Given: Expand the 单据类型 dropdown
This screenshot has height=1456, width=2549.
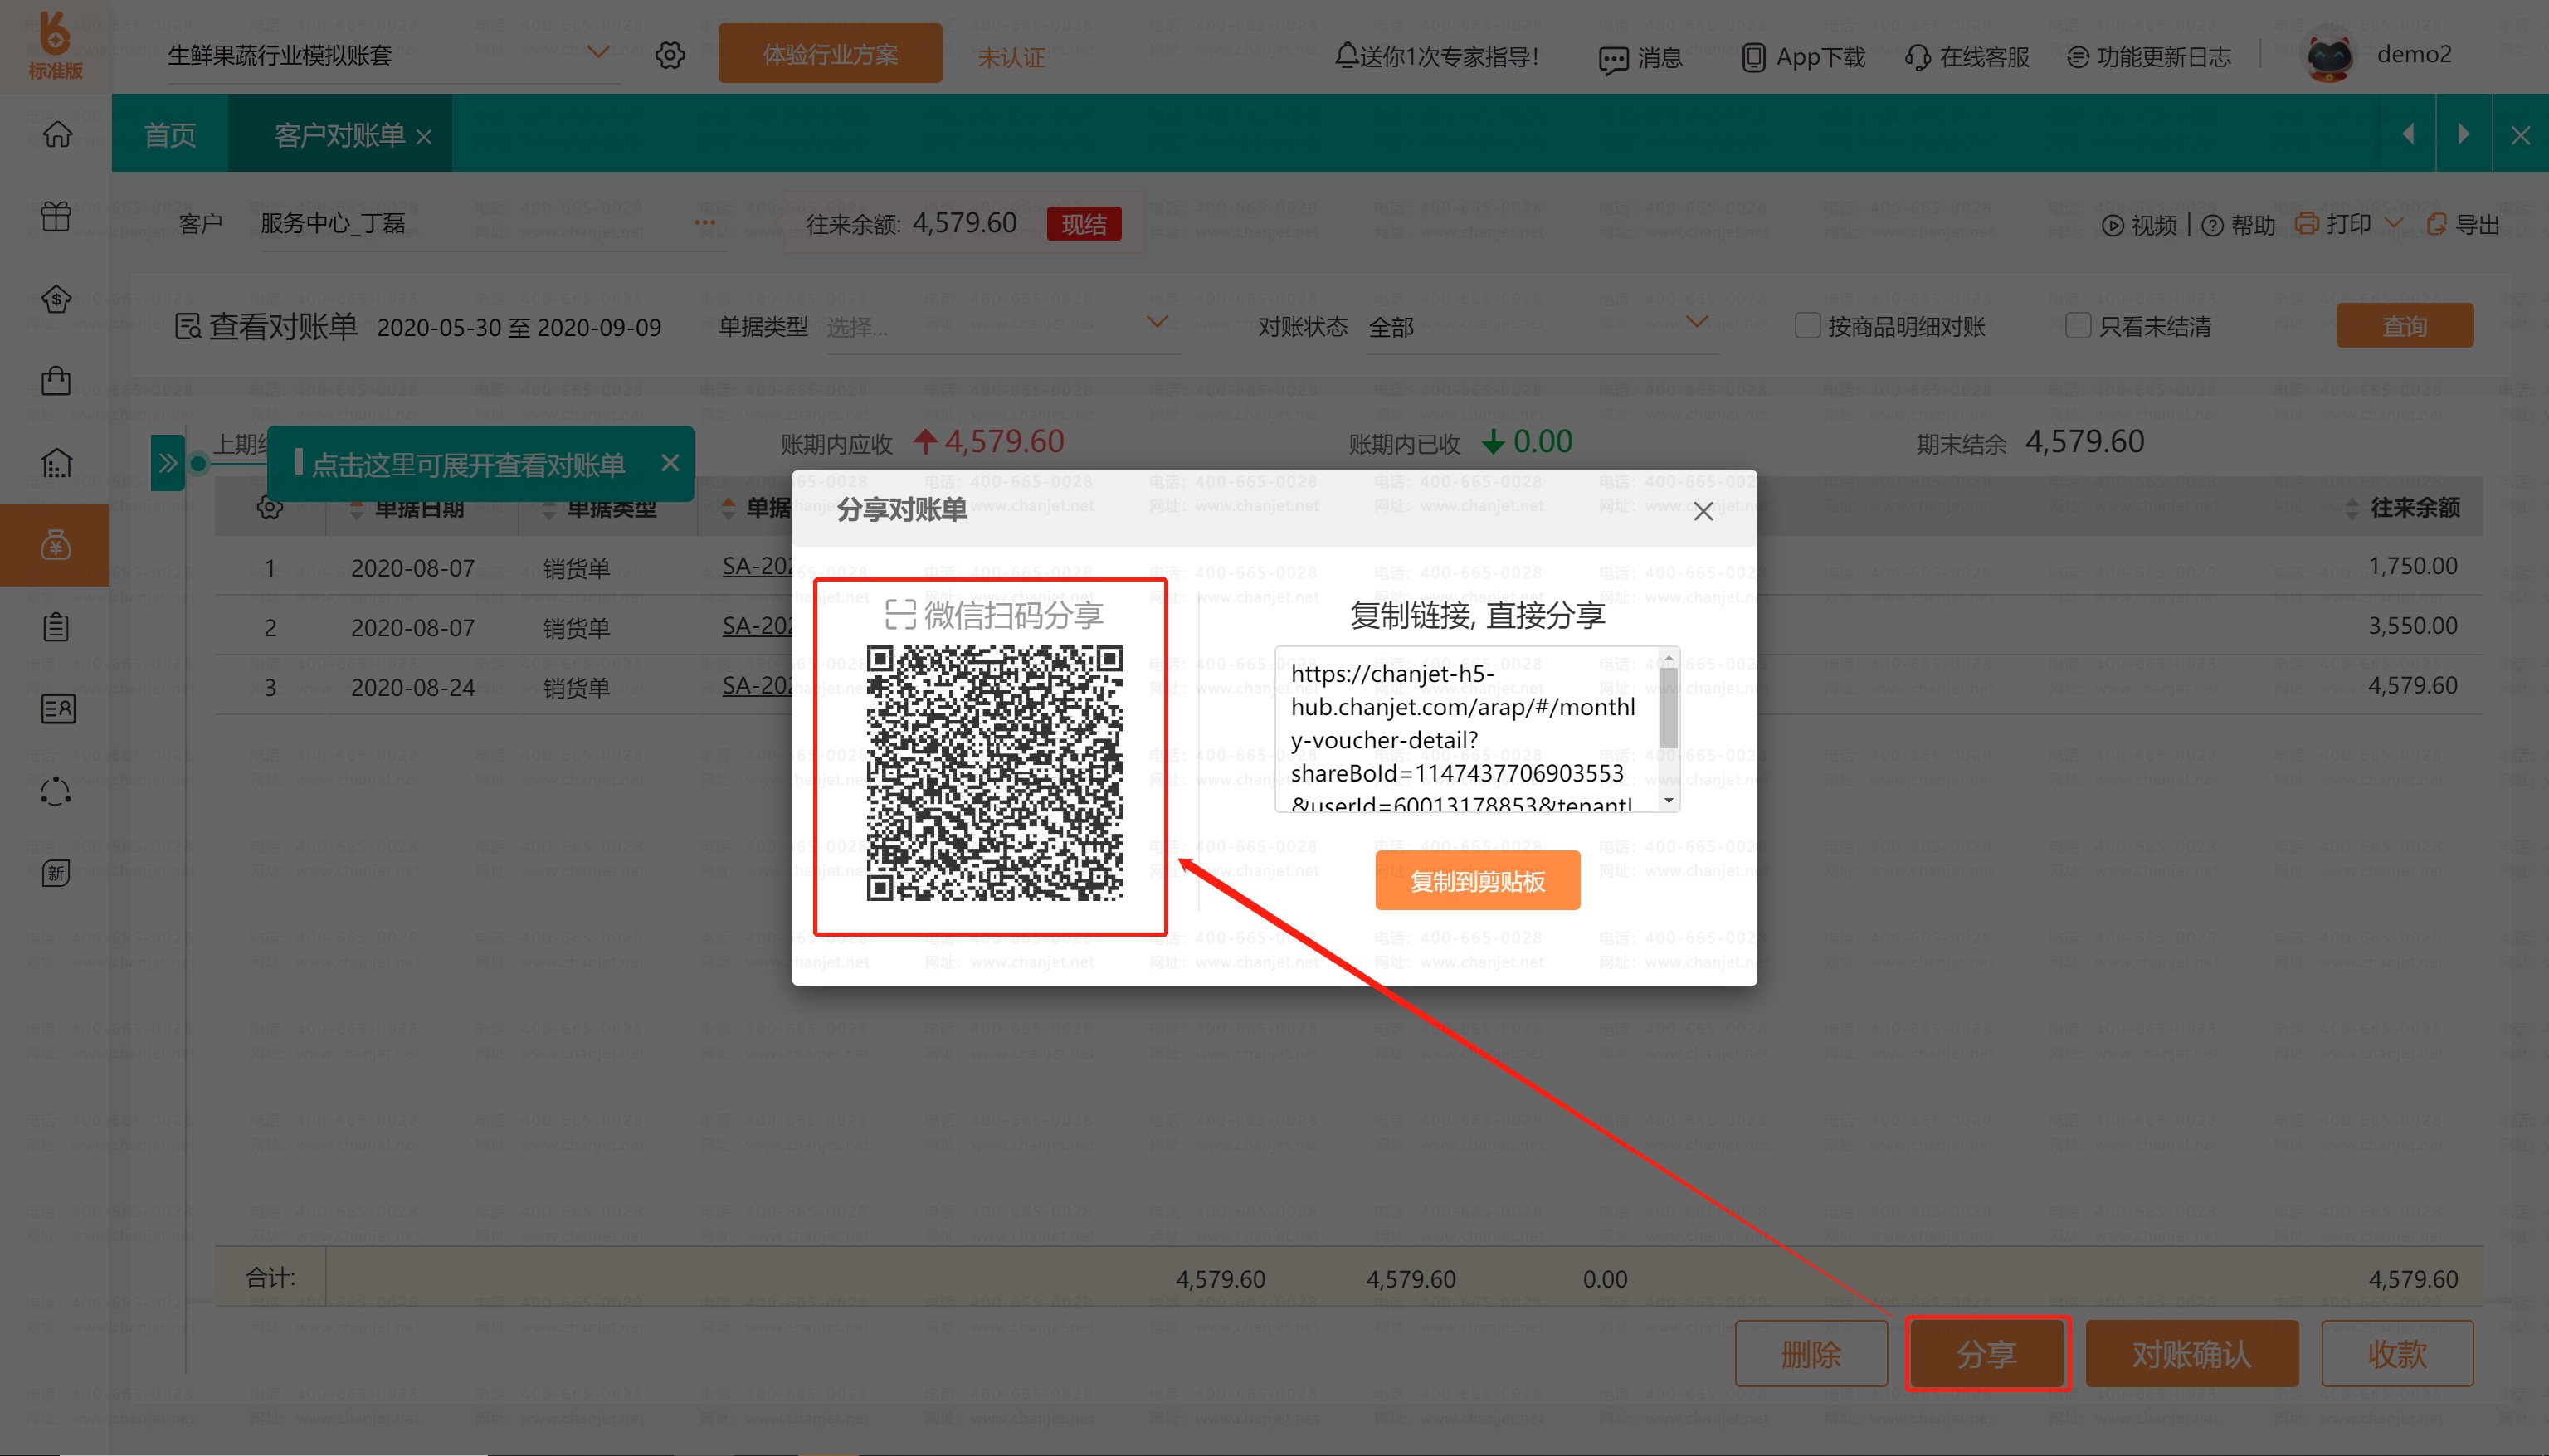Looking at the screenshot, I should coord(1156,323).
